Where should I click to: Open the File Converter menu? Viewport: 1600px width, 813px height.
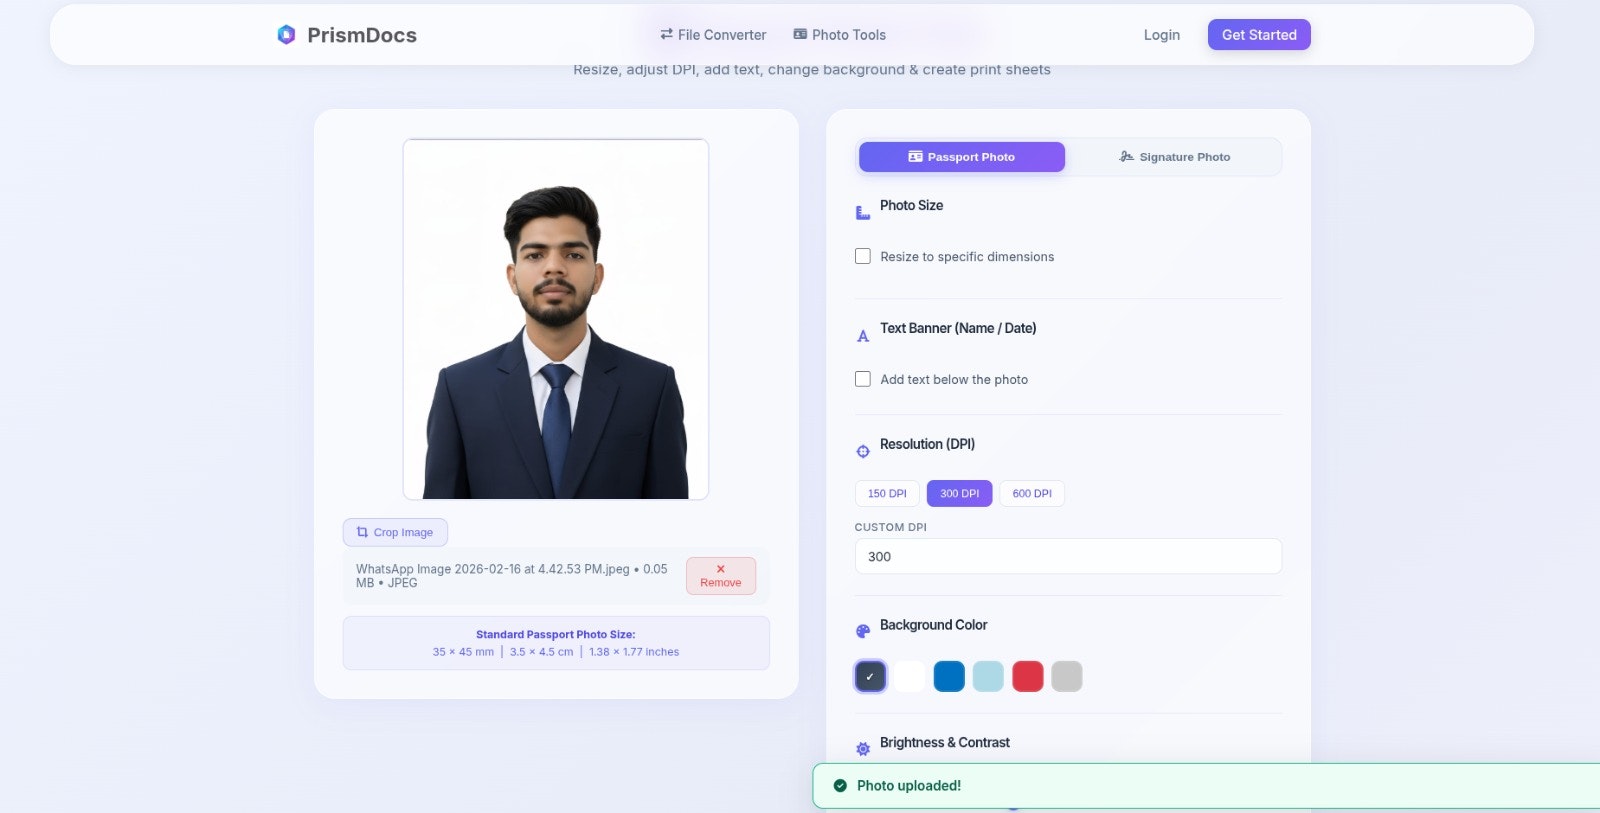(x=713, y=35)
